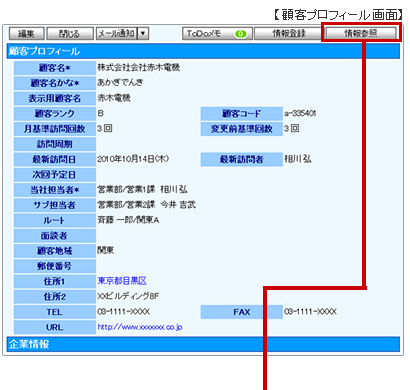The height and width of the screenshot is (390, 410).
Task: Open the http://www.xxxxxxx.co.jp URL link
Action: pyautogui.click(x=140, y=327)
